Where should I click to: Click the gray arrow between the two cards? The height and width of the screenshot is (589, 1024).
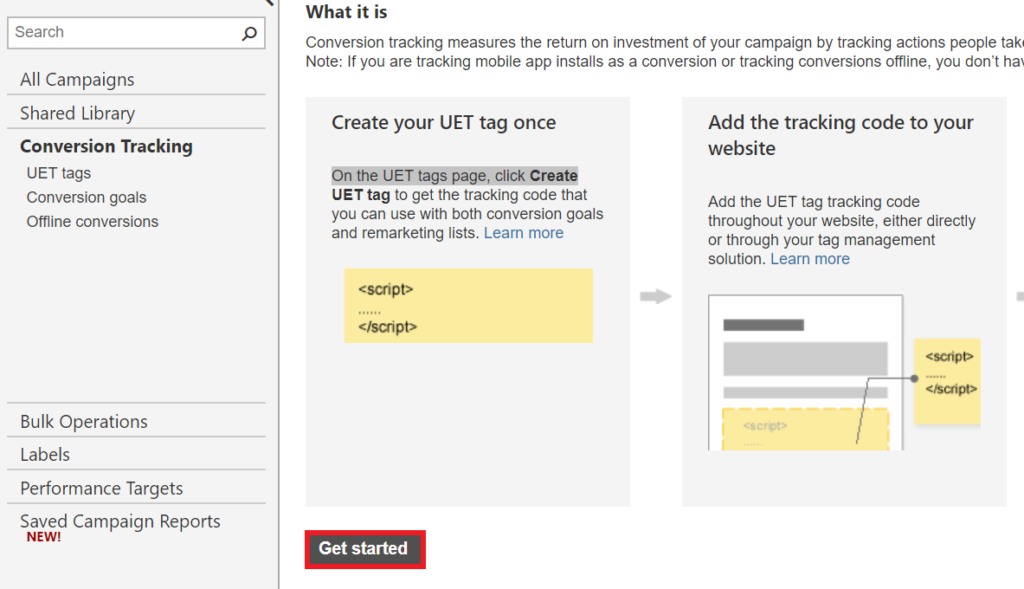(655, 296)
